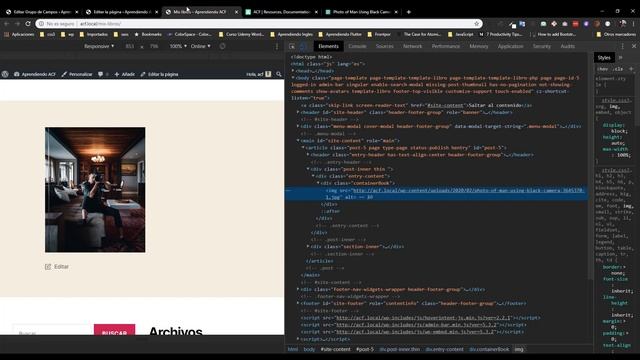Click the admin bar search magnifier
640x360 pixels.
click(279, 74)
